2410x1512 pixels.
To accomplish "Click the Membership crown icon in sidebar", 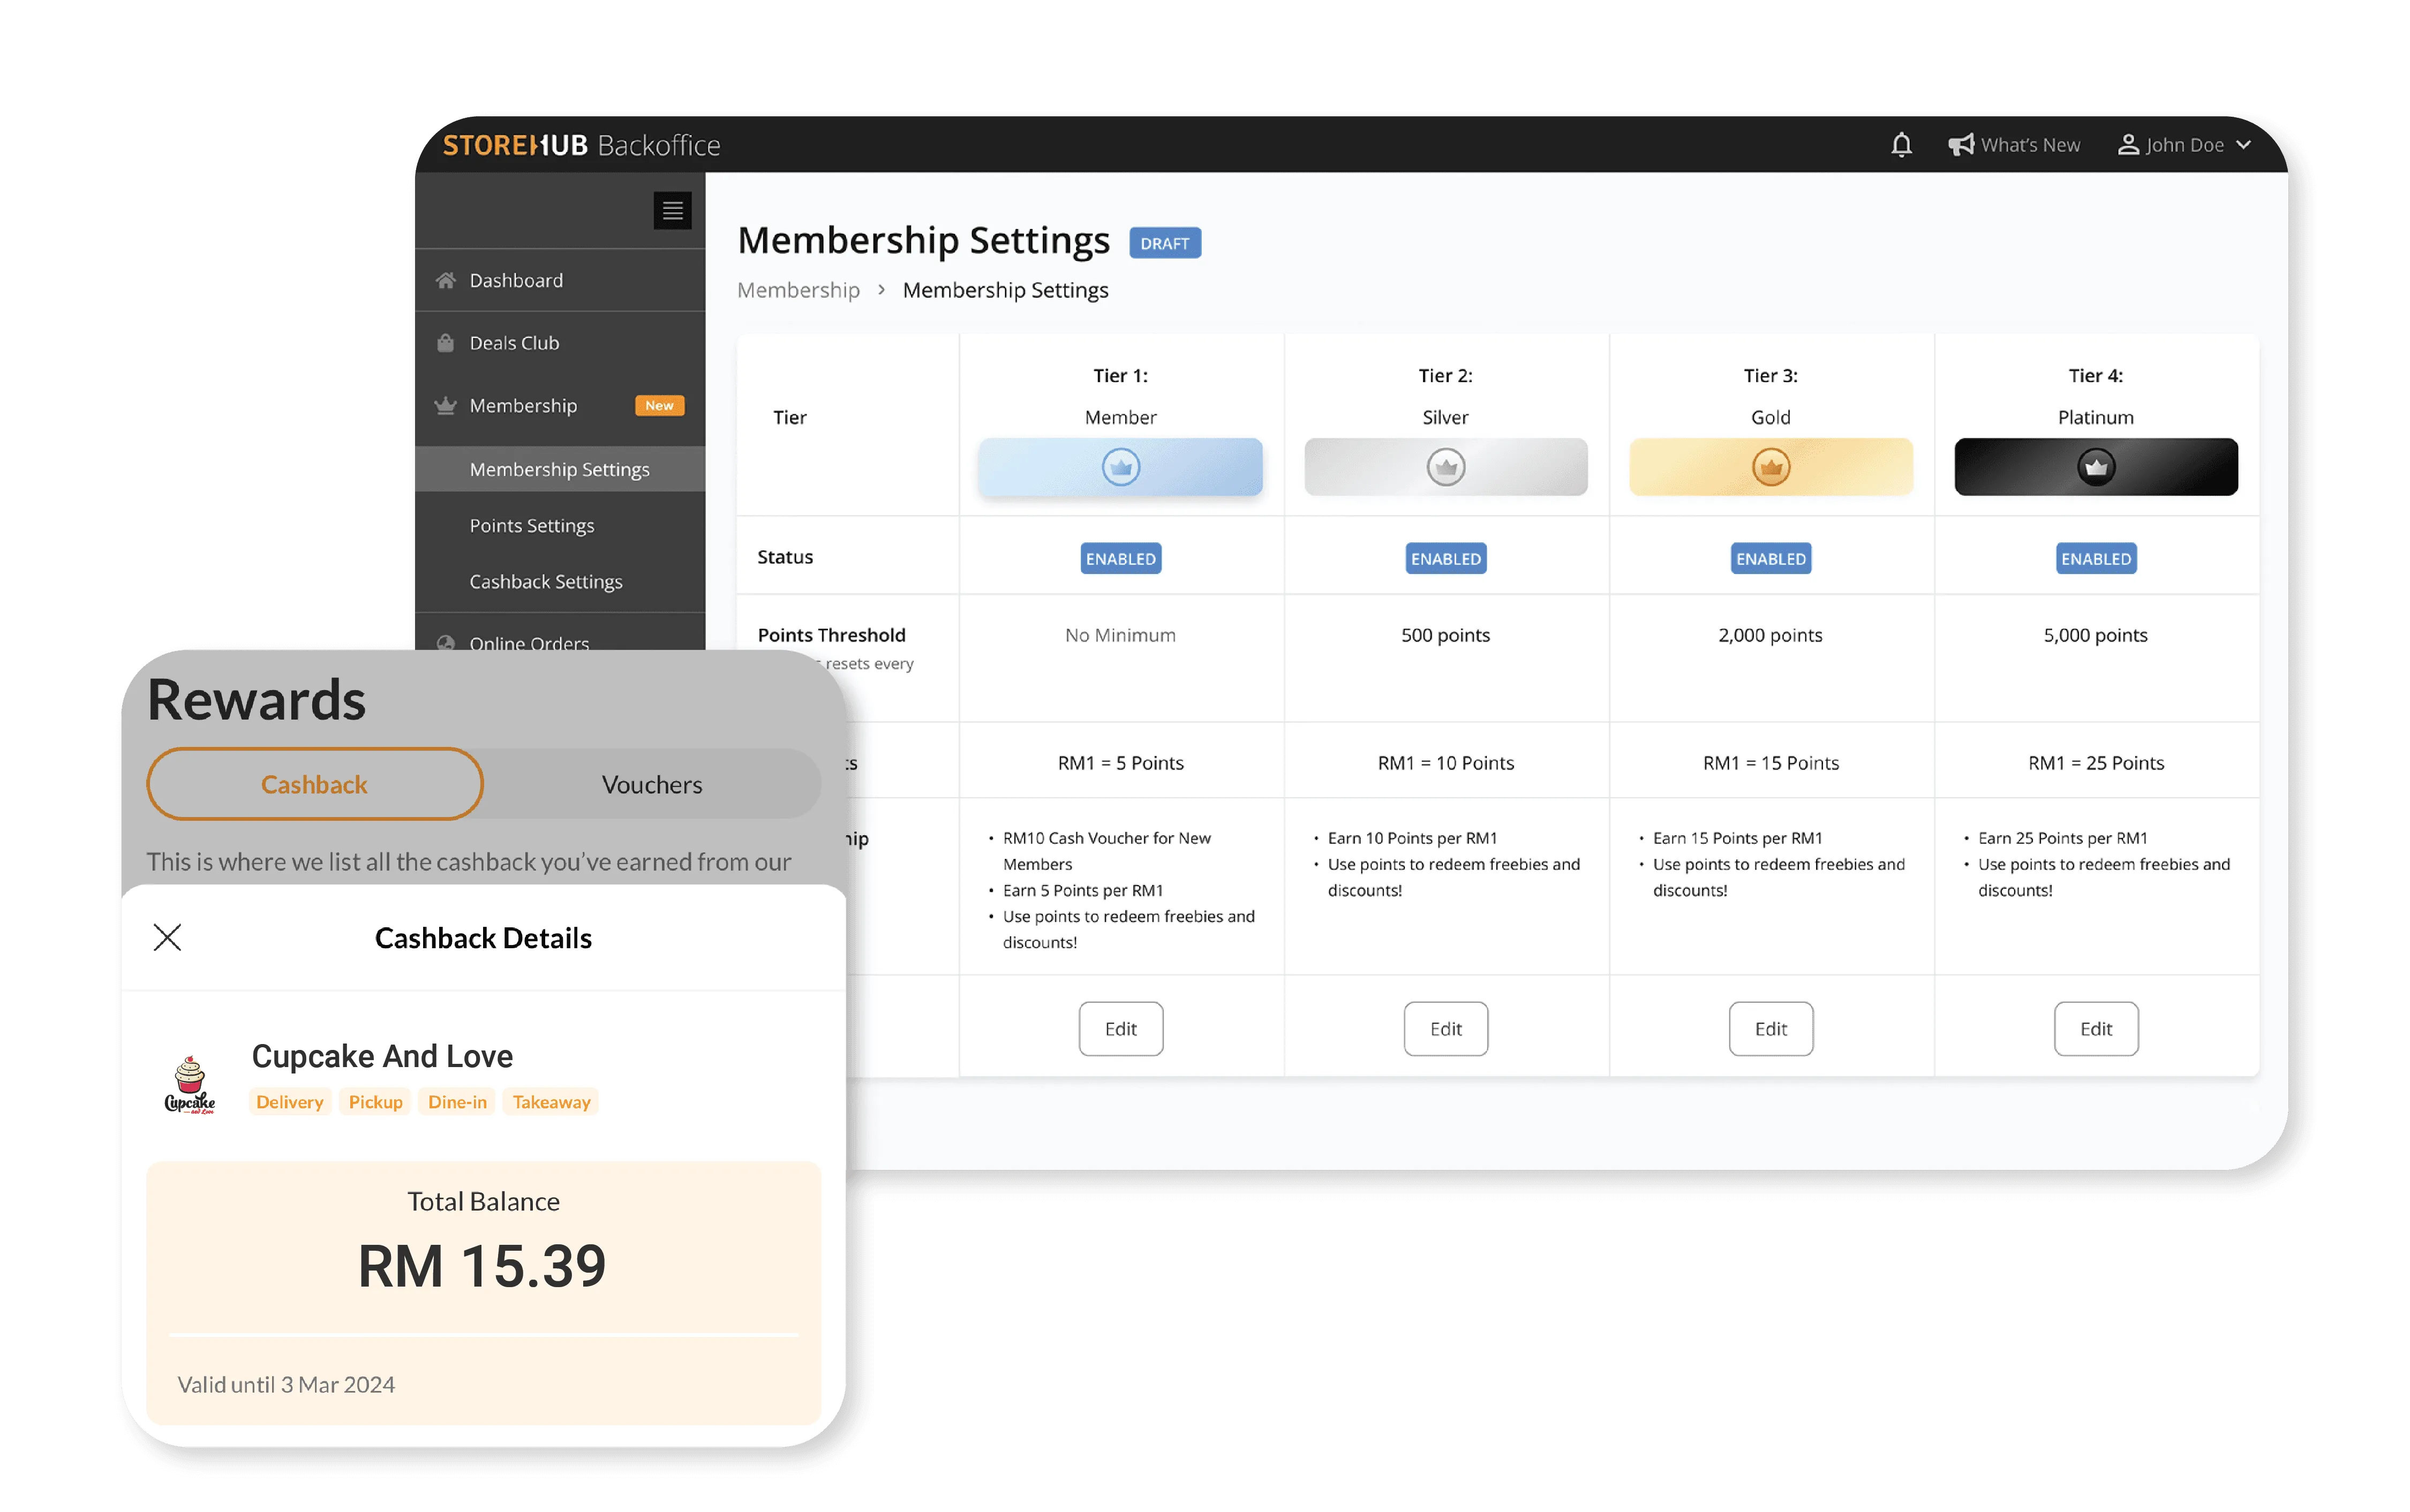I will [446, 405].
